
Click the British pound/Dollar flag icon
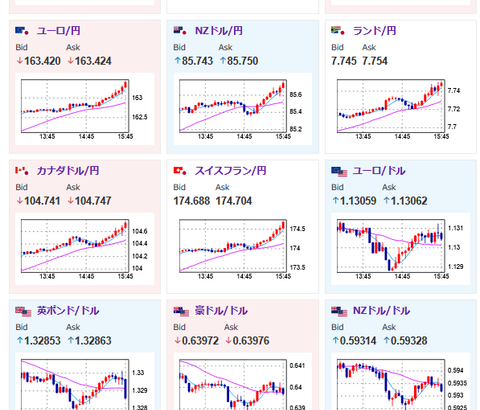tap(23, 312)
